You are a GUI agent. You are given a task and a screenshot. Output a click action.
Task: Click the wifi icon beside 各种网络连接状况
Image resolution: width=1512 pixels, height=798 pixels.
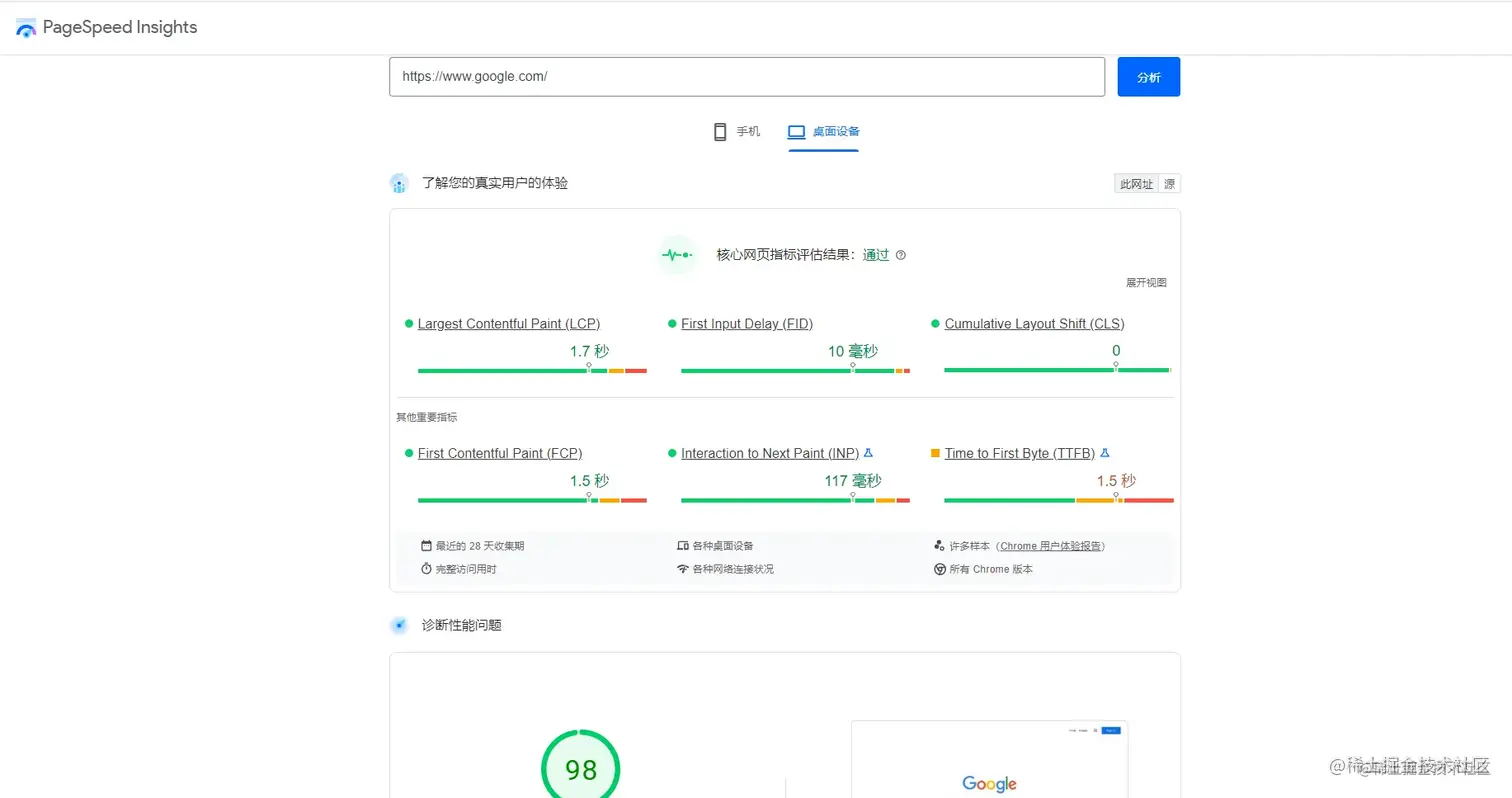(683, 569)
